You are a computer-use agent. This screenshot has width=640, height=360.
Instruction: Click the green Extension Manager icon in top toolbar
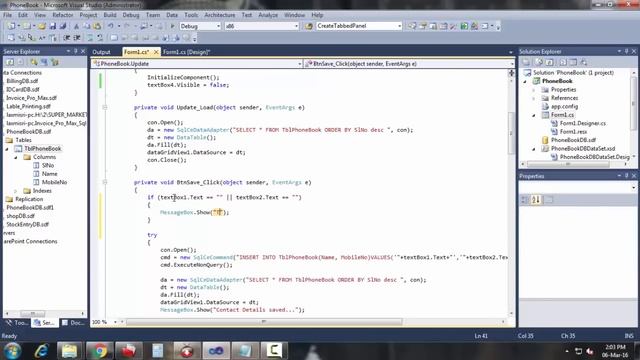(x=464, y=26)
